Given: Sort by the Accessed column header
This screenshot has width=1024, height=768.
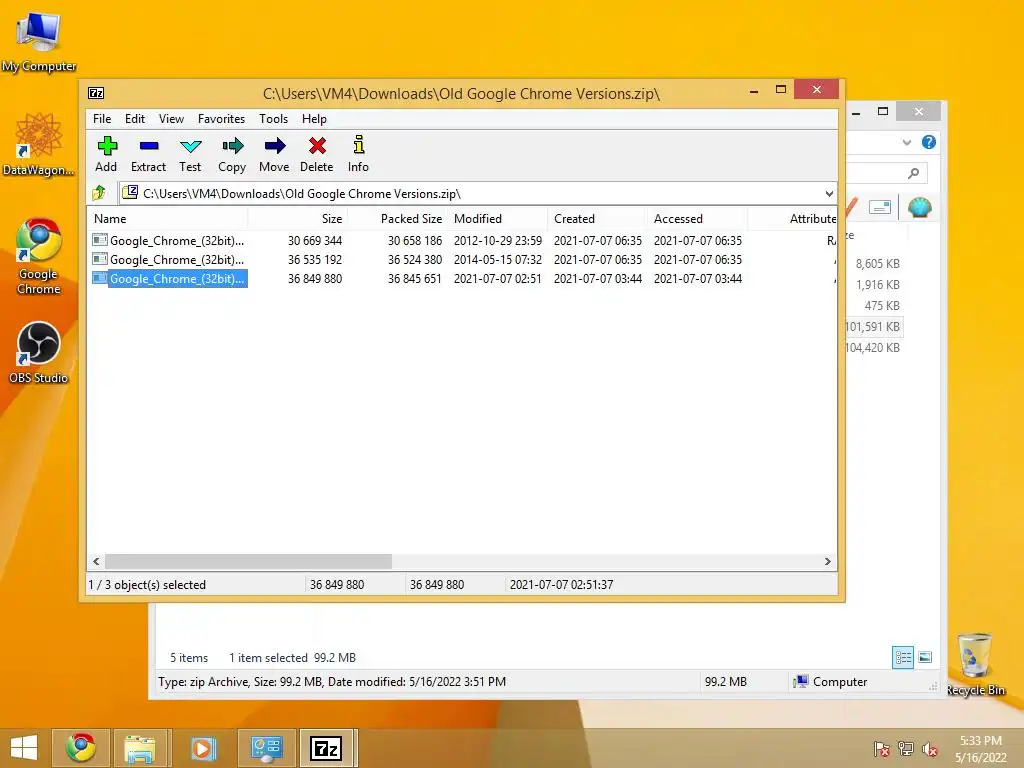Looking at the screenshot, I should pos(697,219).
